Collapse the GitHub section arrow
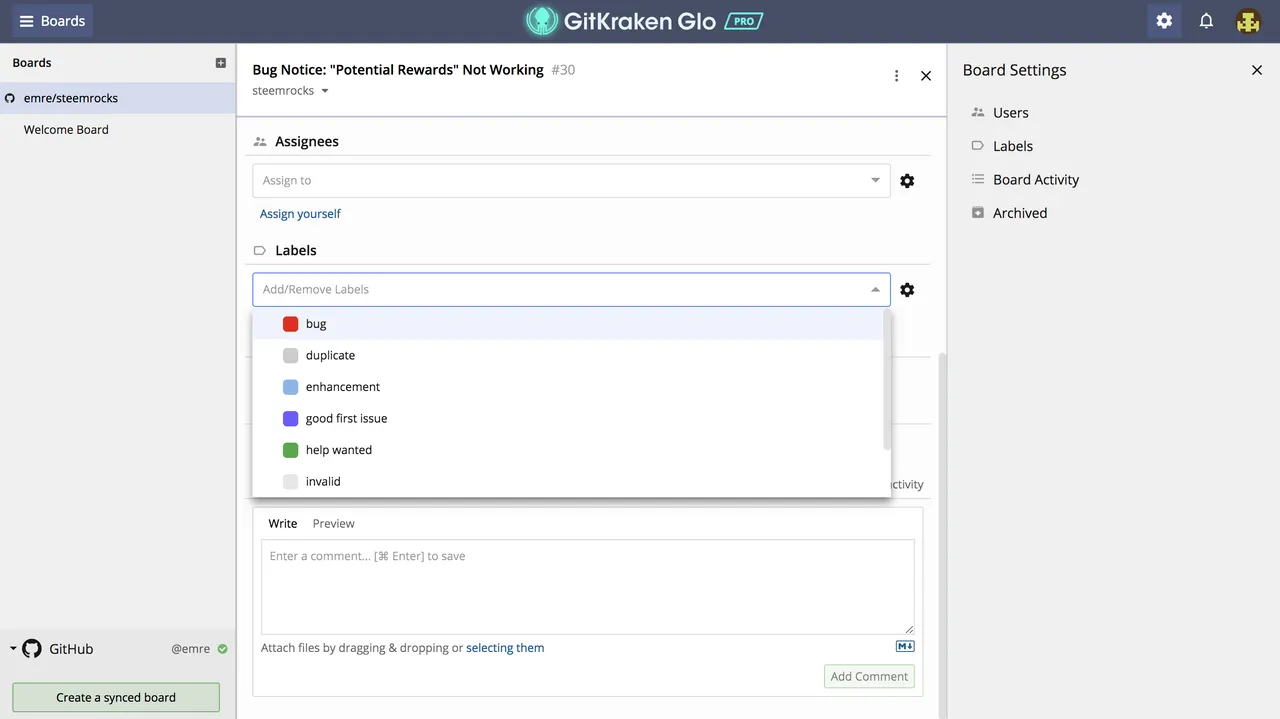 13,648
